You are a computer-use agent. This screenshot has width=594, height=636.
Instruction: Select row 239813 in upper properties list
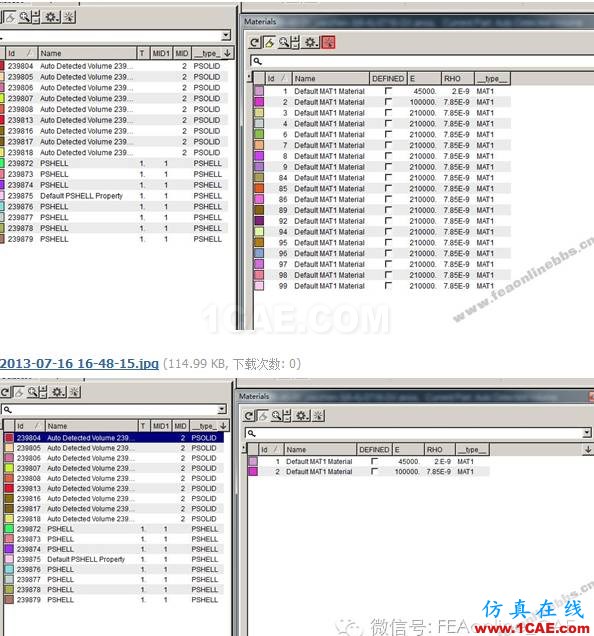[x=114, y=120]
